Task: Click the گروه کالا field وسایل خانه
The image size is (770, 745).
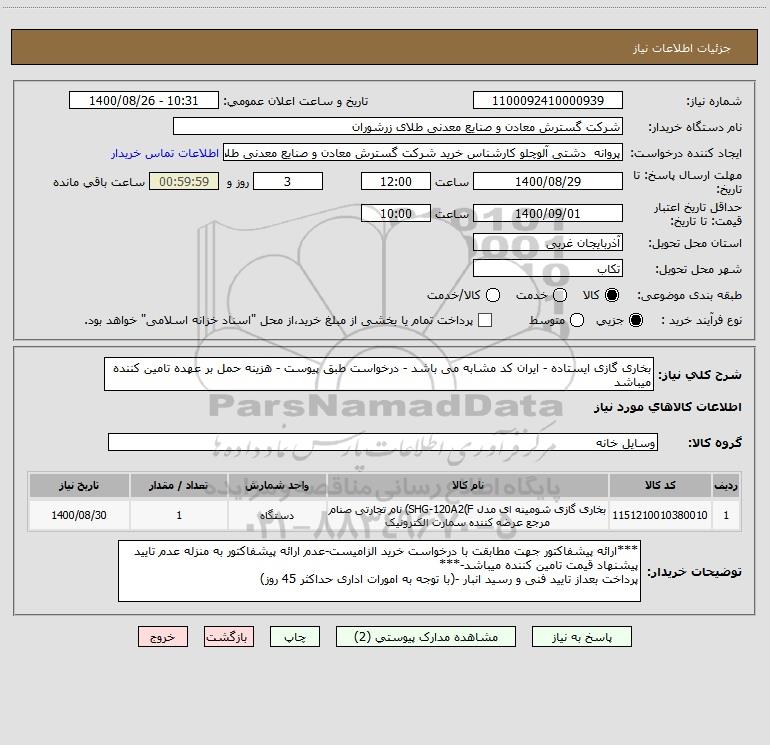Action: point(383,442)
